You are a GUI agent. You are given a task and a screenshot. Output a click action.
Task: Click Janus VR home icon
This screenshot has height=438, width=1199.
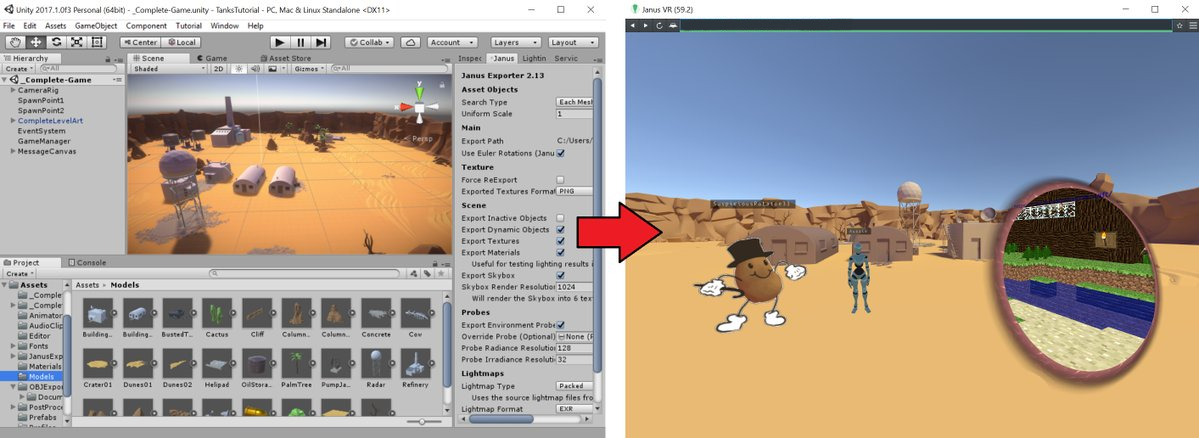pos(672,25)
